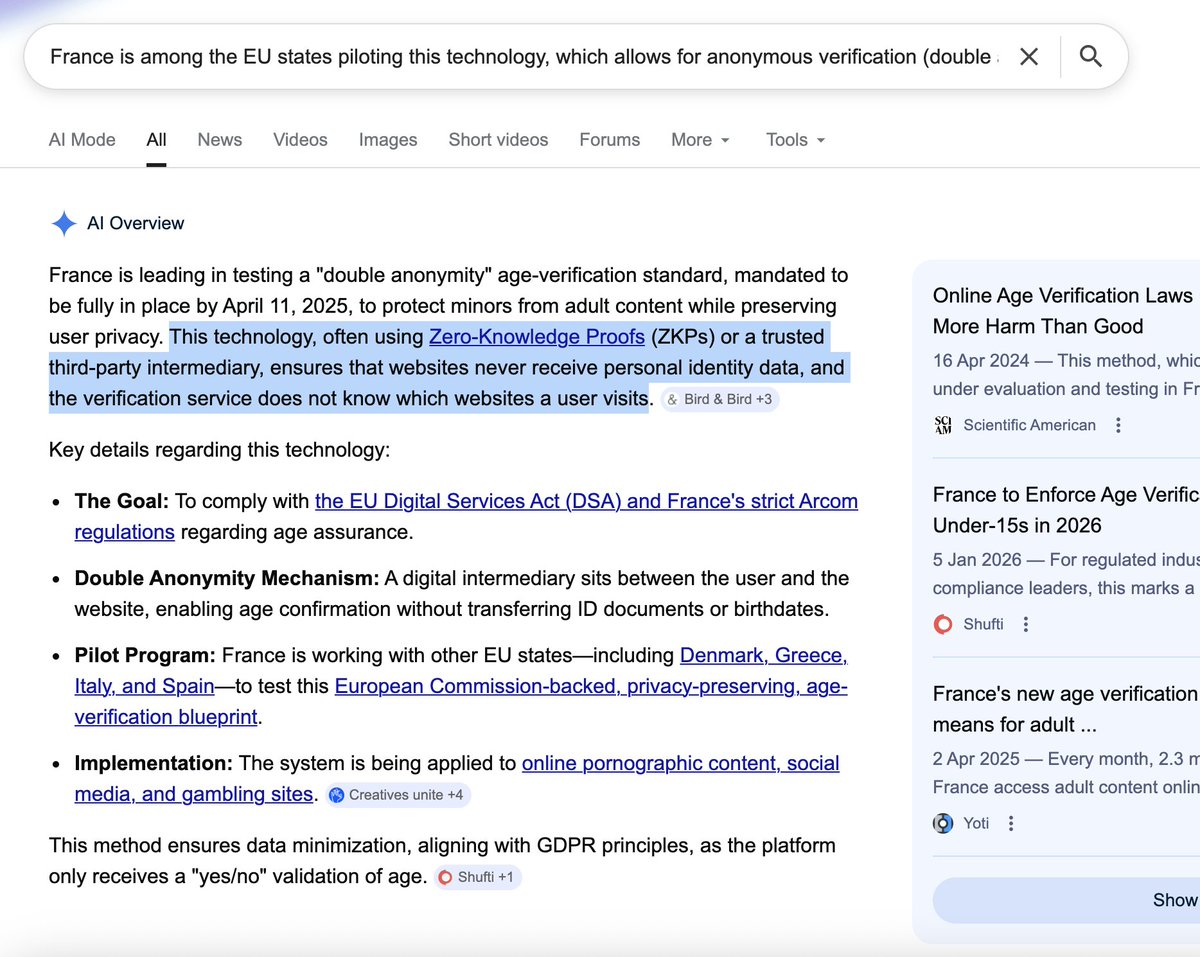The image size is (1200, 957).
Task: Click the 'The Goal:' bold label
Action: 122,501
